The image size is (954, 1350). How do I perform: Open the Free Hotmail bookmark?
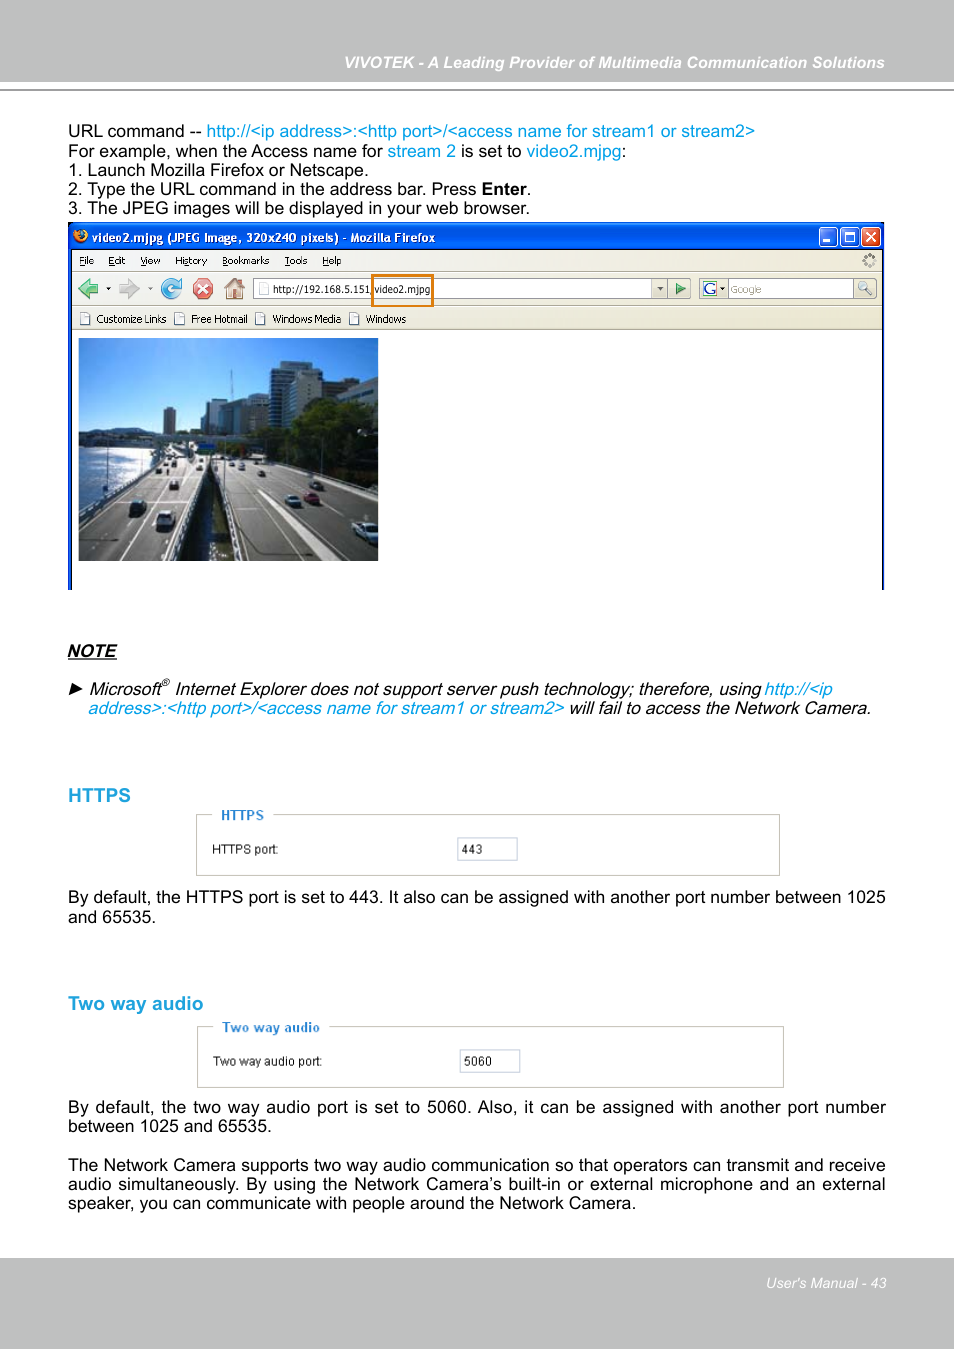[x=211, y=319]
